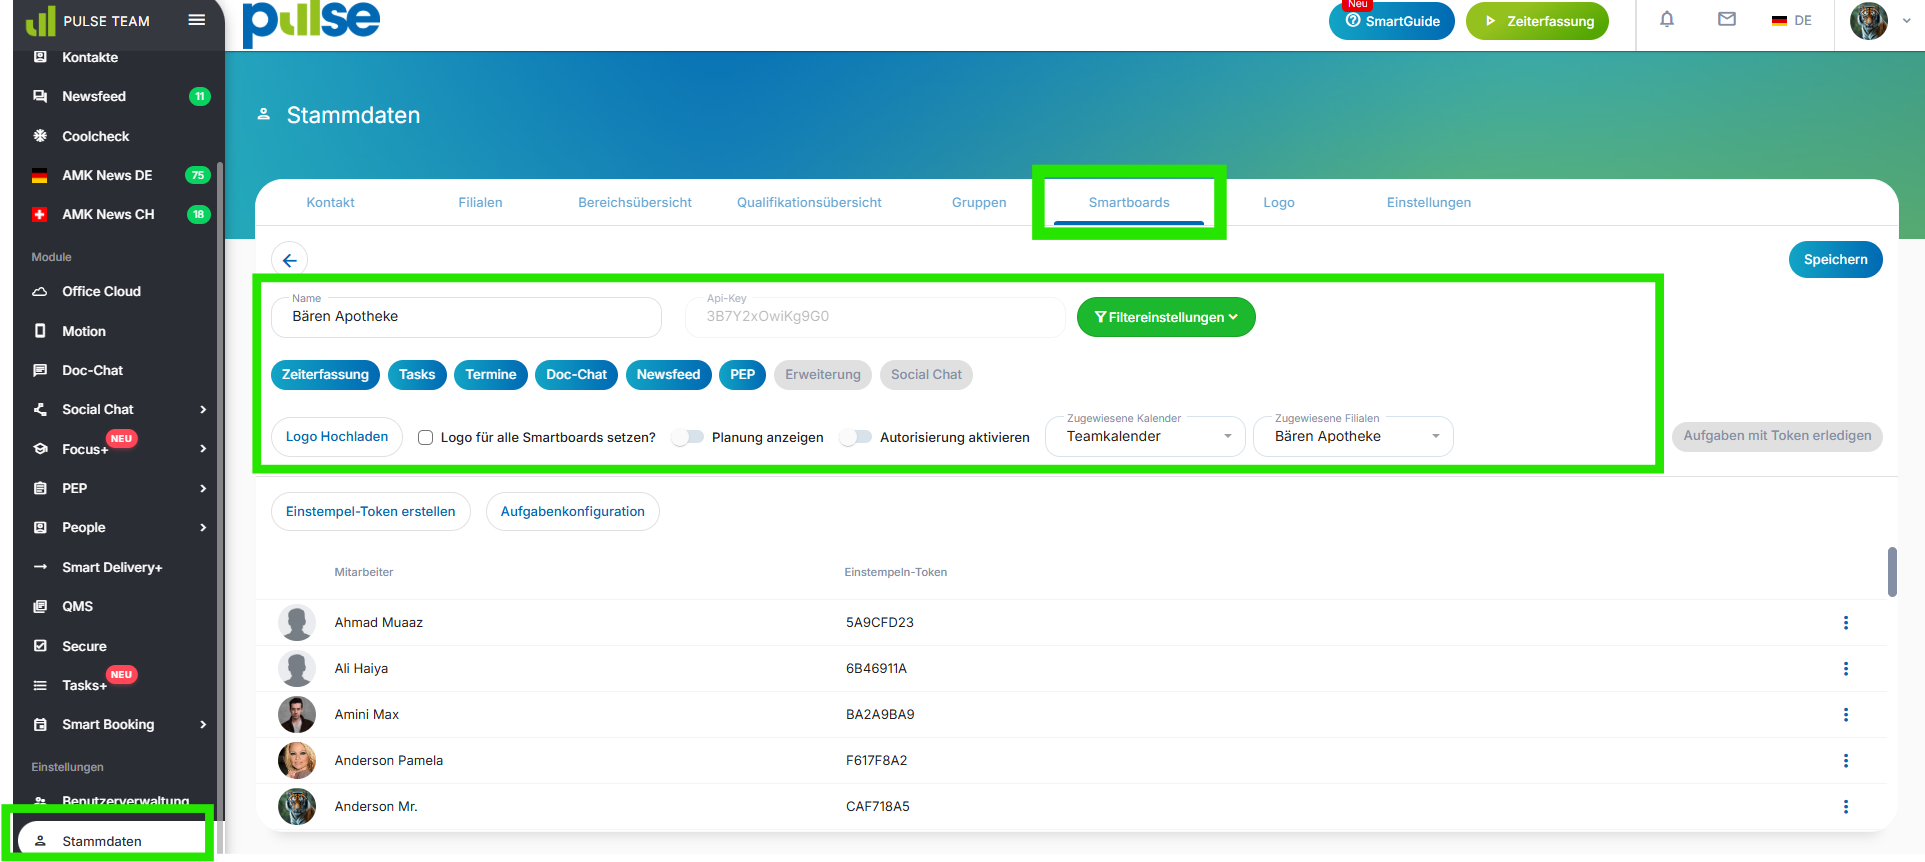
Task: Open the Zugewiesene Kalender dropdown
Action: 1145,436
